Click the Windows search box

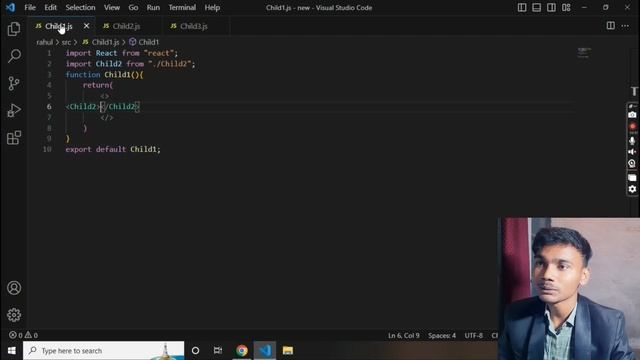click(x=104, y=351)
